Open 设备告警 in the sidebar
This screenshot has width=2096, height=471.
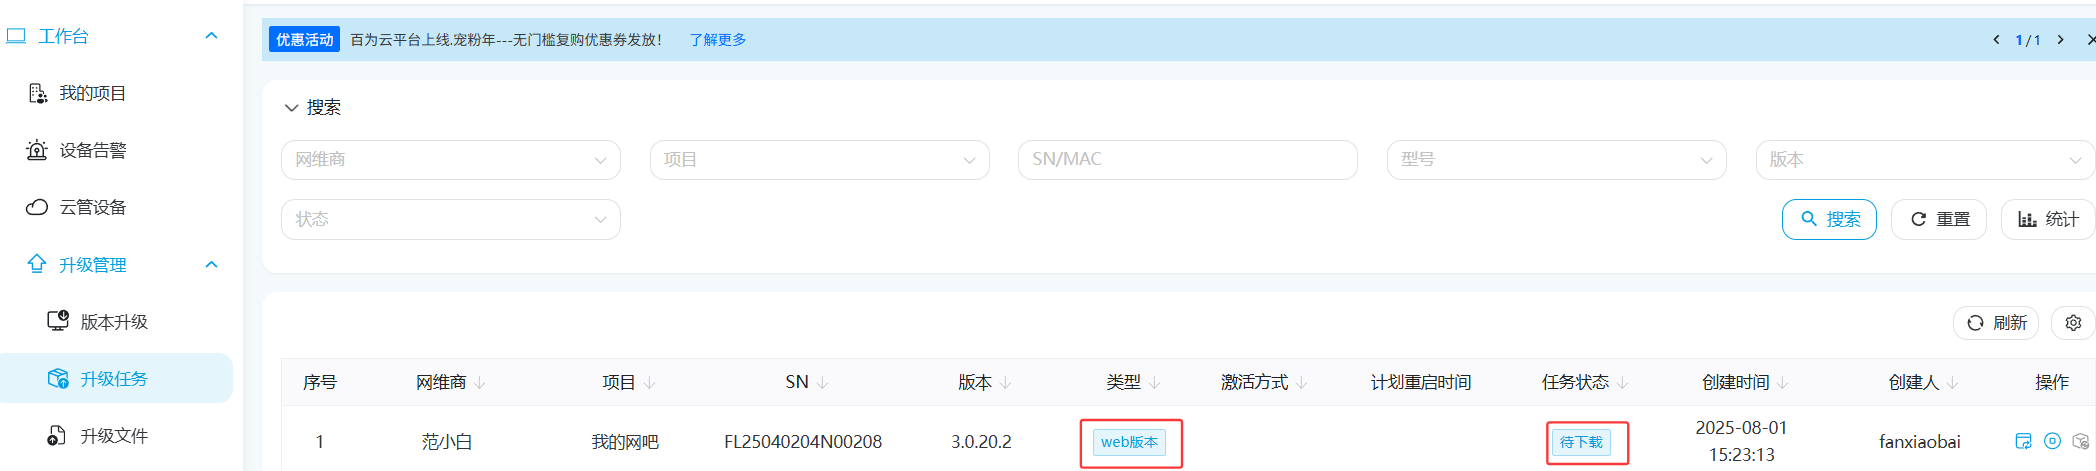pyautogui.click(x=92, y=151)
